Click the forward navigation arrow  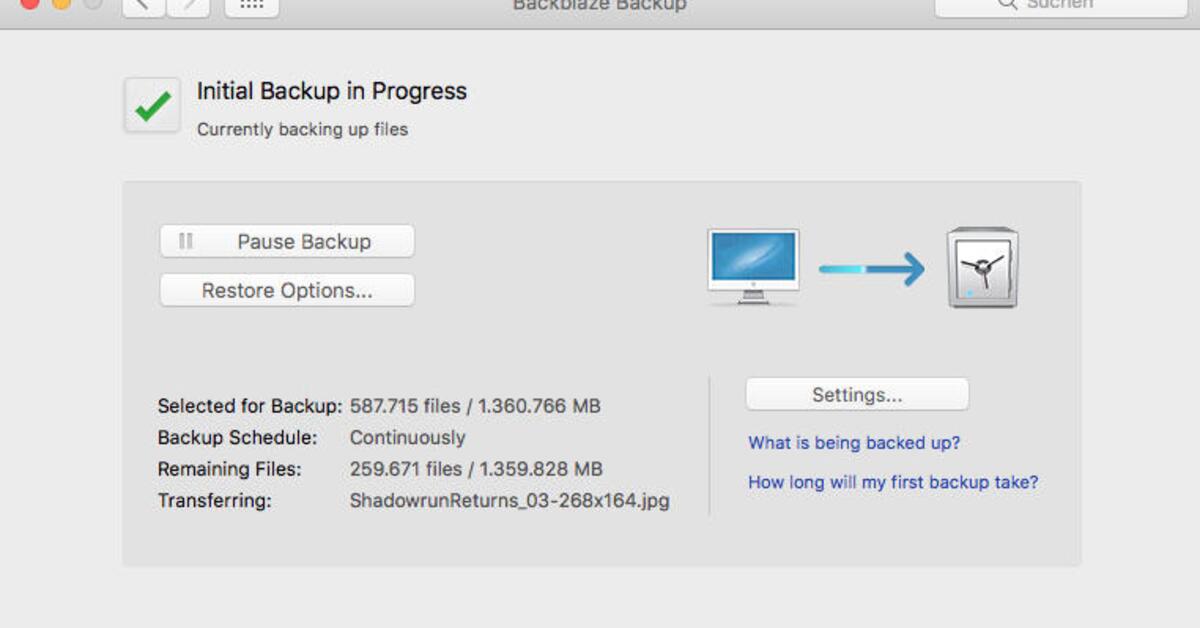click(x=188, y=6)
